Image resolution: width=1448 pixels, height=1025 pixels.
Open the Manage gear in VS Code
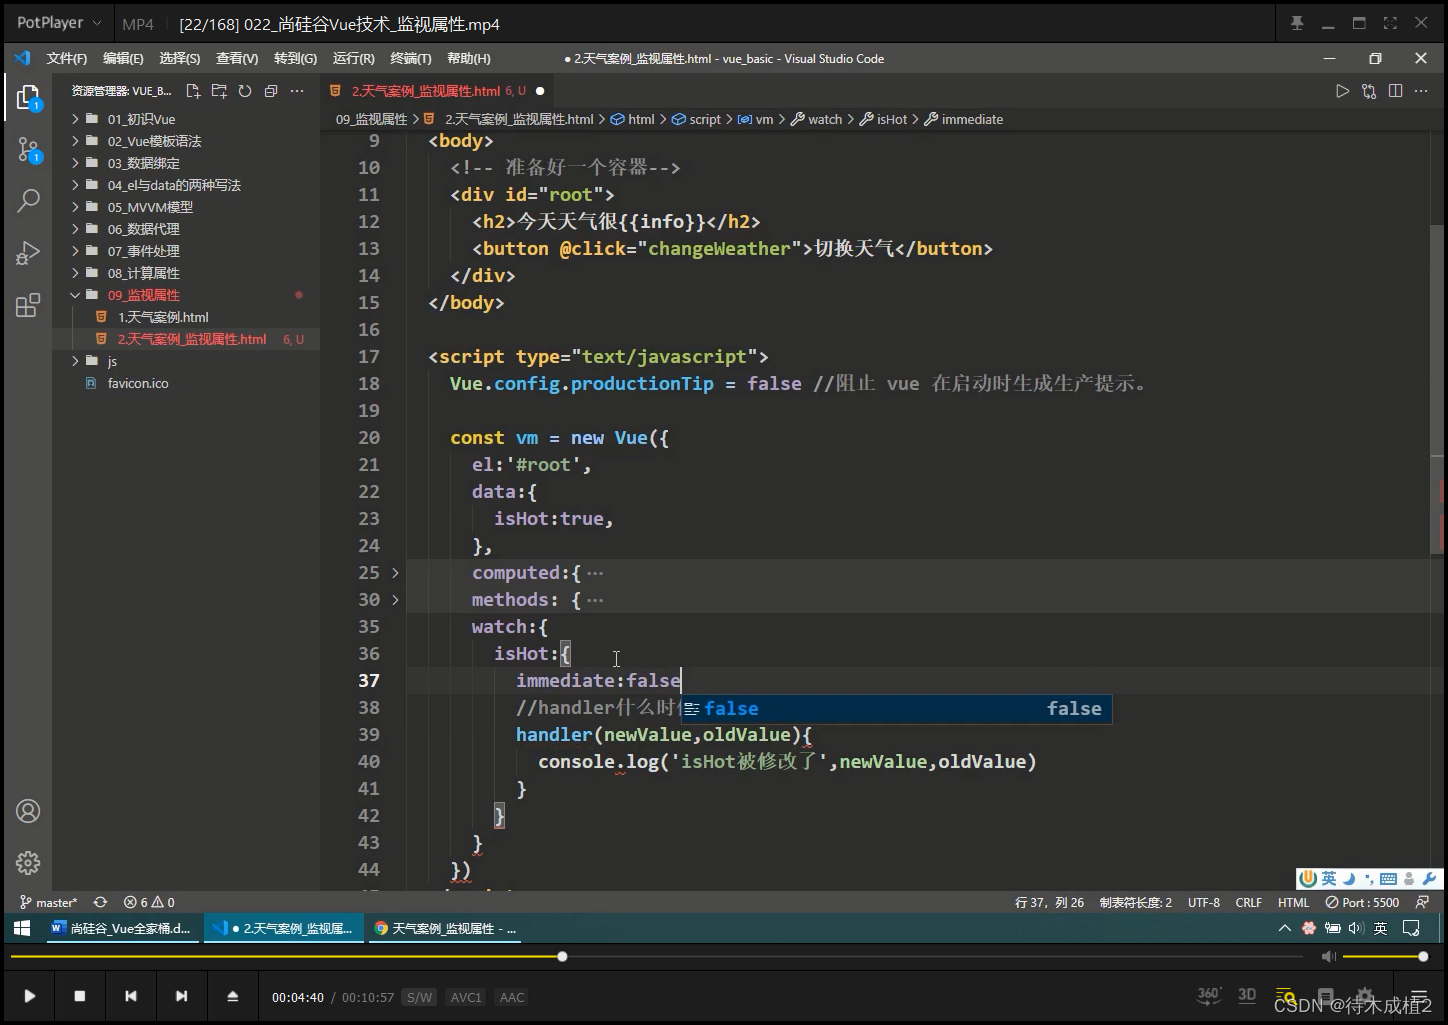point(28,862)
